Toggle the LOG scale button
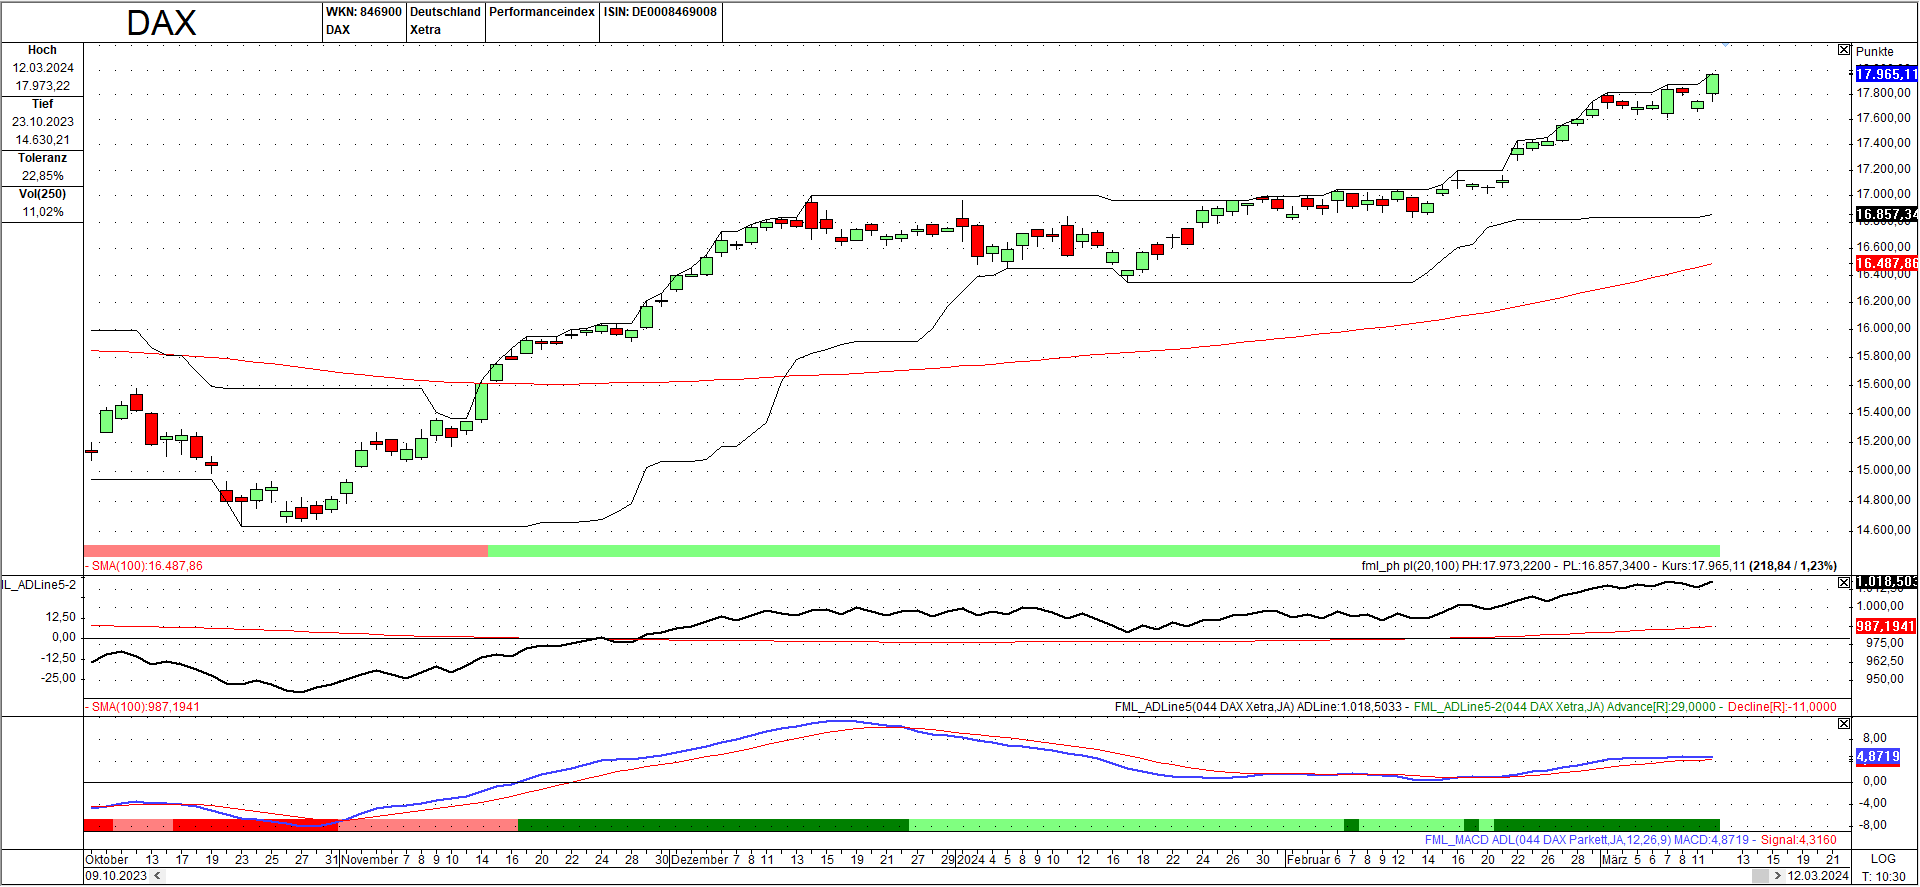Image resolution: width=1920 pixels, height=887 pixels. [1883, 859]
